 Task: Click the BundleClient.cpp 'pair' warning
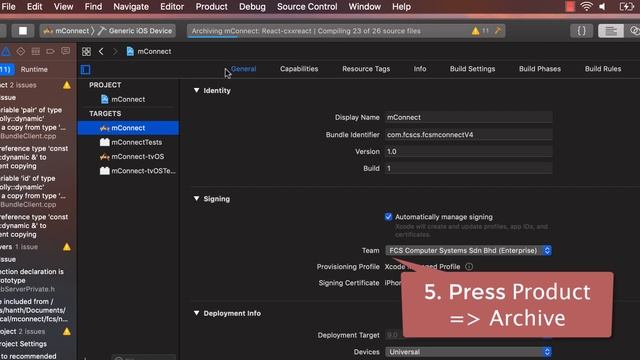click(34, 123)
